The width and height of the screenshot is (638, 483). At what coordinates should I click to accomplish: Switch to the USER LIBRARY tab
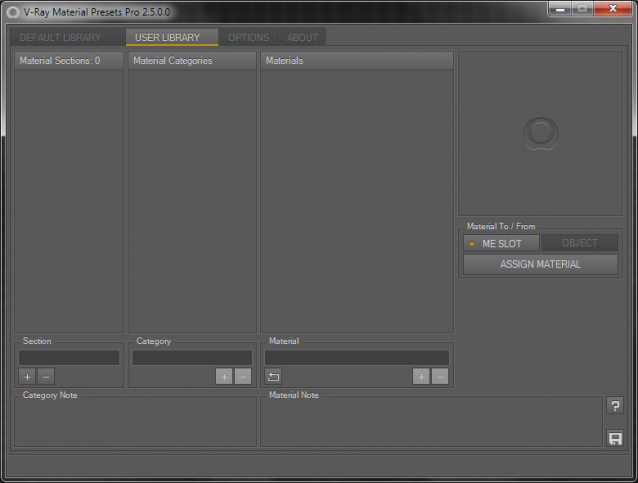(x=172, y=37)
